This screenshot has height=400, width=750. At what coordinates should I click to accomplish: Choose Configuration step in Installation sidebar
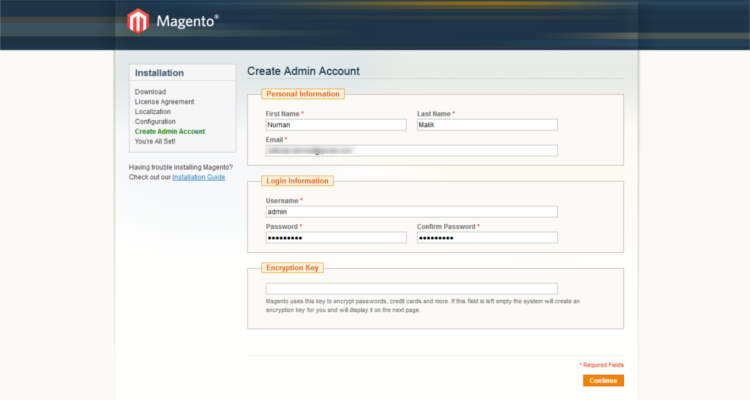(155, 122)
